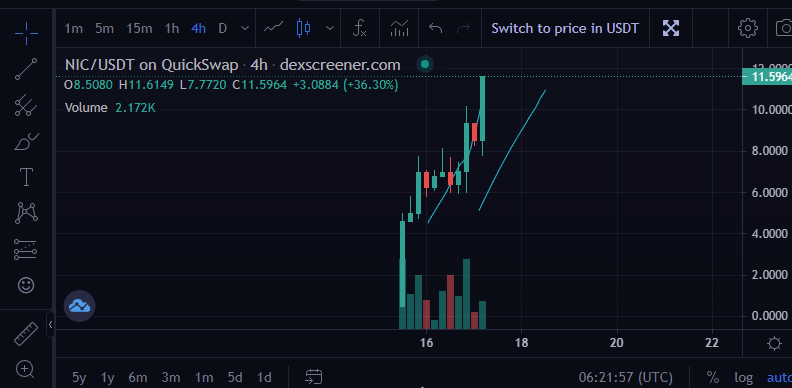Select the line chart type
Viewport: 792px width, 388px height.
[273, 28]
